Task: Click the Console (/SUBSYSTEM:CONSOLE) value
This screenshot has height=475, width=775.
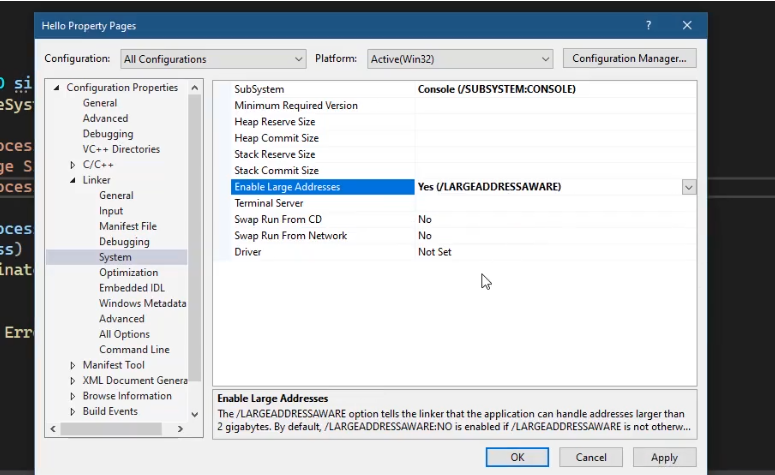Action: [x=497, y=89]
